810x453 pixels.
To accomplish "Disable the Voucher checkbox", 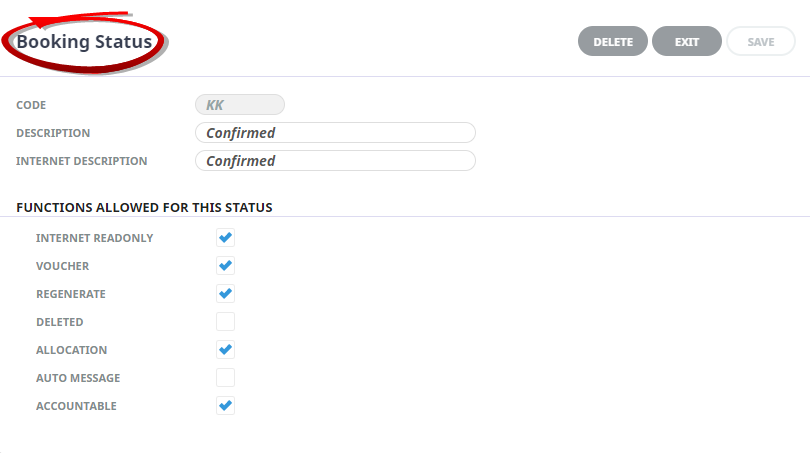I will 225,265.
